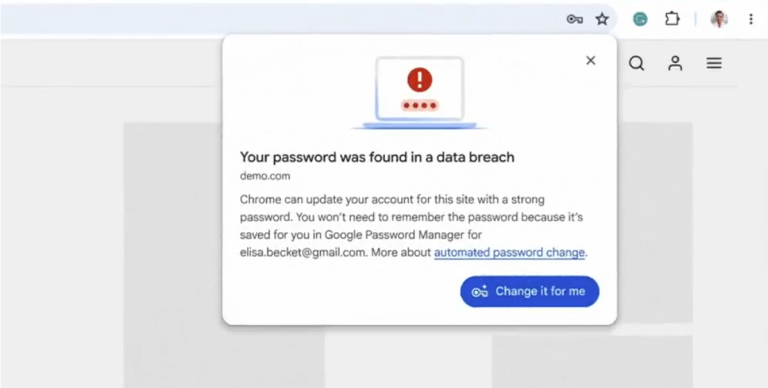Open the Chrome profile avatar
Screen dimensions: 768x388
coord(719,20)
